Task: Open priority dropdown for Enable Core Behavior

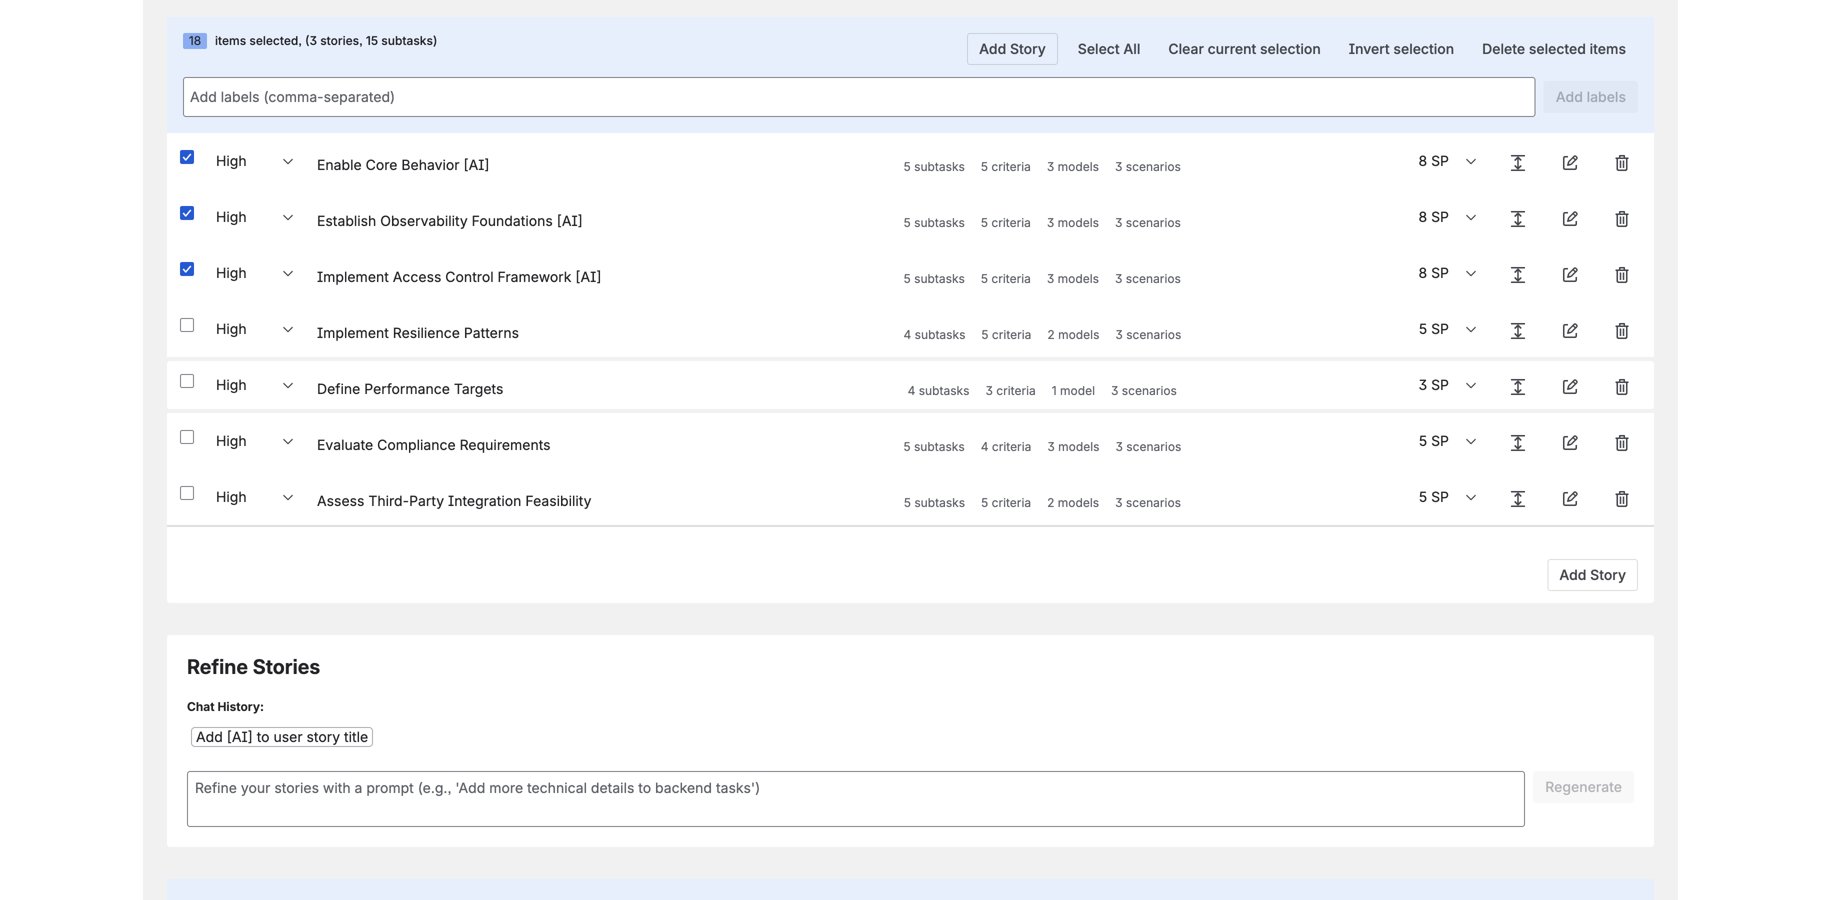Action: tap(288, 161)
